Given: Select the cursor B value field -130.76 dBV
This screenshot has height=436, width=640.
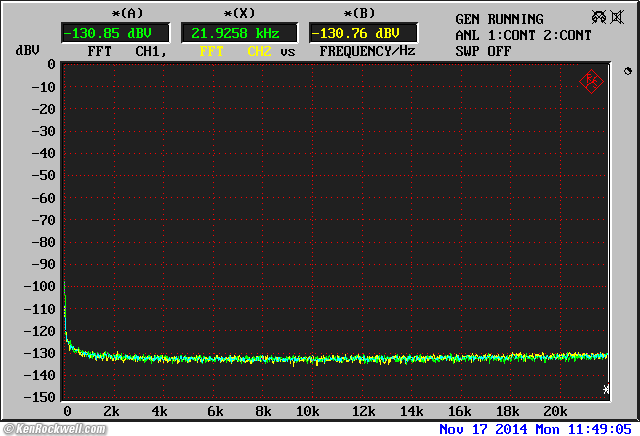Looking at the screenshot, I should point(363,33).
